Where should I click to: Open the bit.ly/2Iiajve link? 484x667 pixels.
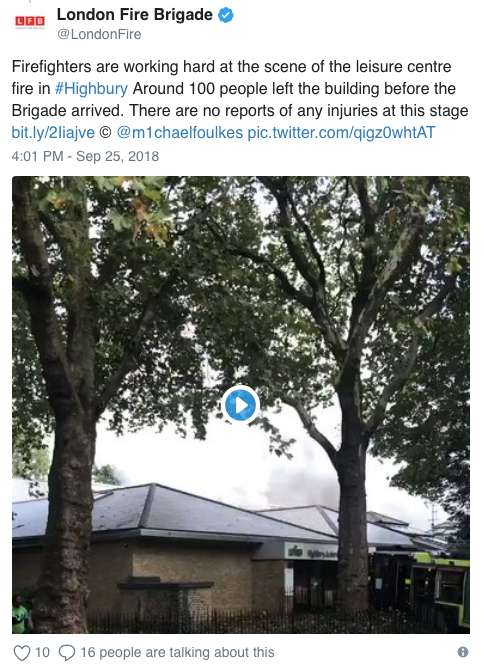click(53, 133)
